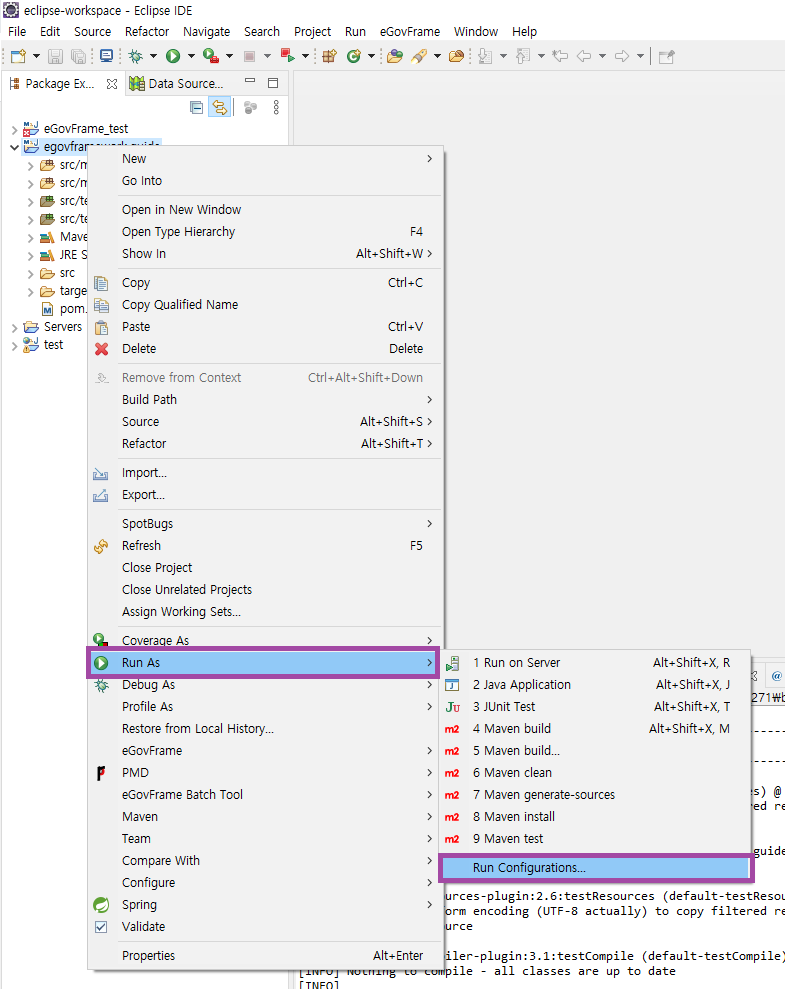Image resolution: width=785 pixels, height=989 pixels.
Task: Click Close Project in context menu
Action: pyautogui.click(x=265, y=568)
